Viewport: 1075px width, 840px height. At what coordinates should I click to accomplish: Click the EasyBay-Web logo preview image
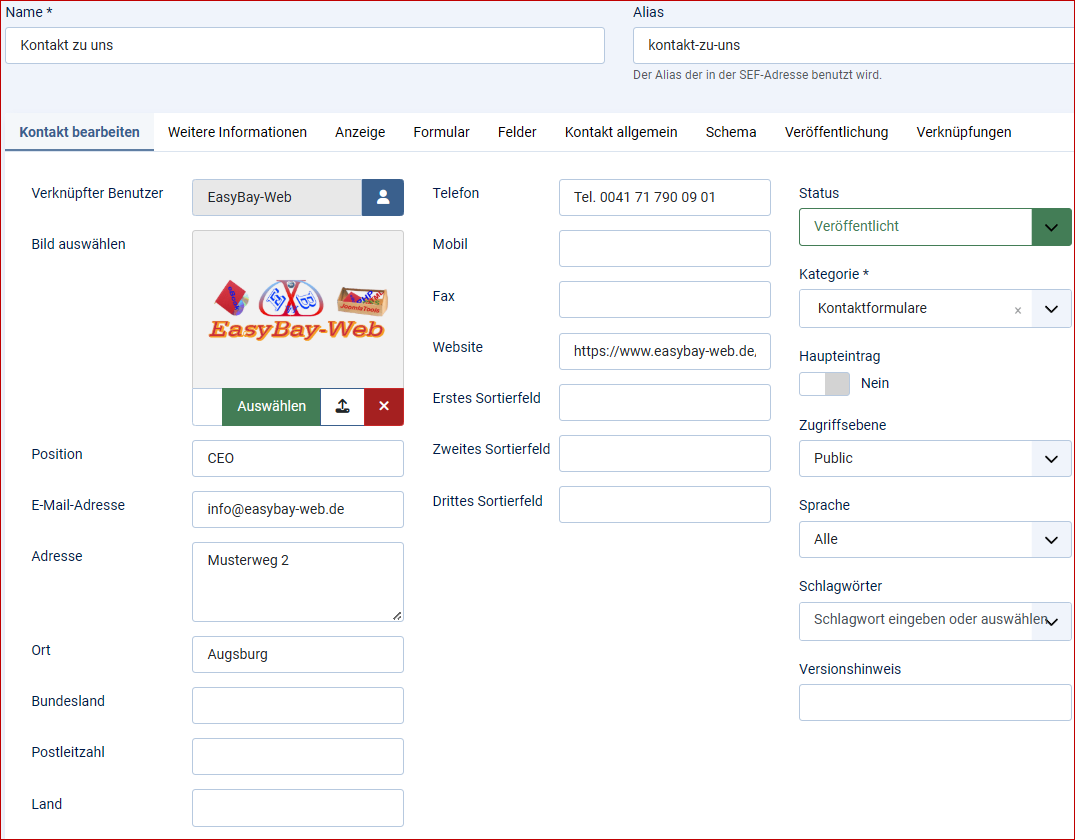pyautogui.click(x=298, y=310)
